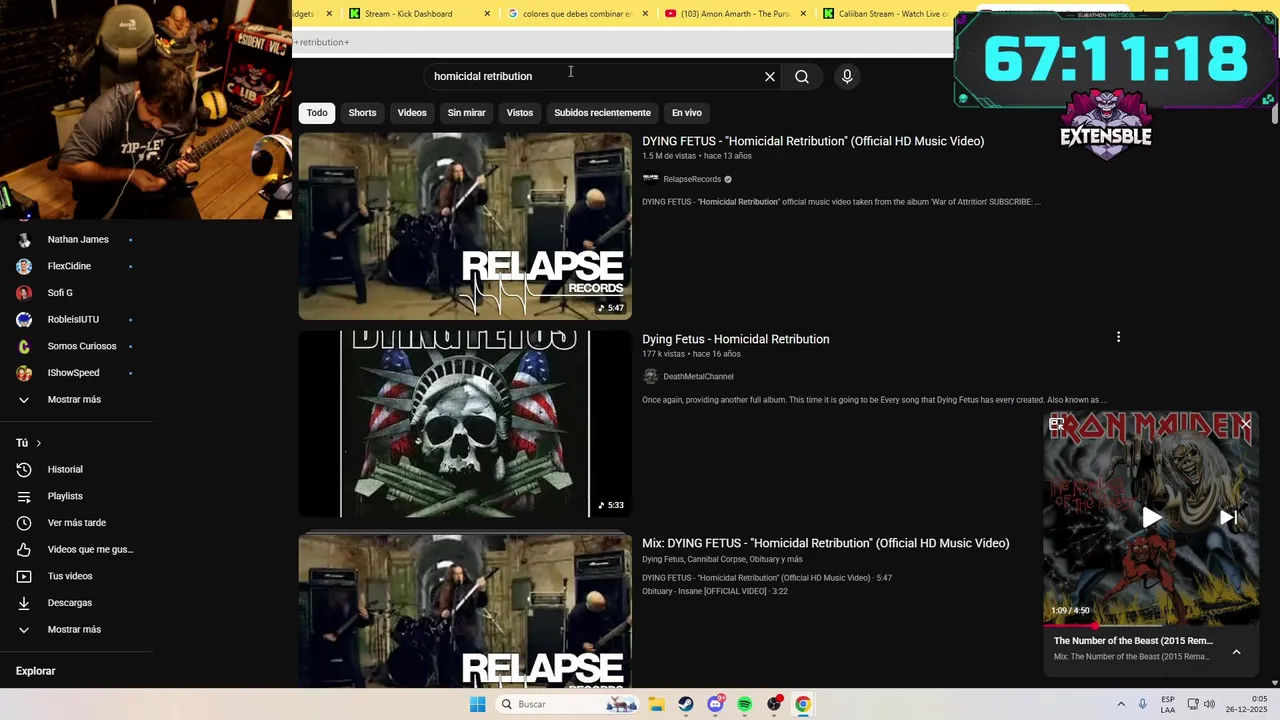The width and height of the screenshot is (1280, 720).
Task: Close the Iron Maiden miniplayer
Action: tap(1245, 424)
